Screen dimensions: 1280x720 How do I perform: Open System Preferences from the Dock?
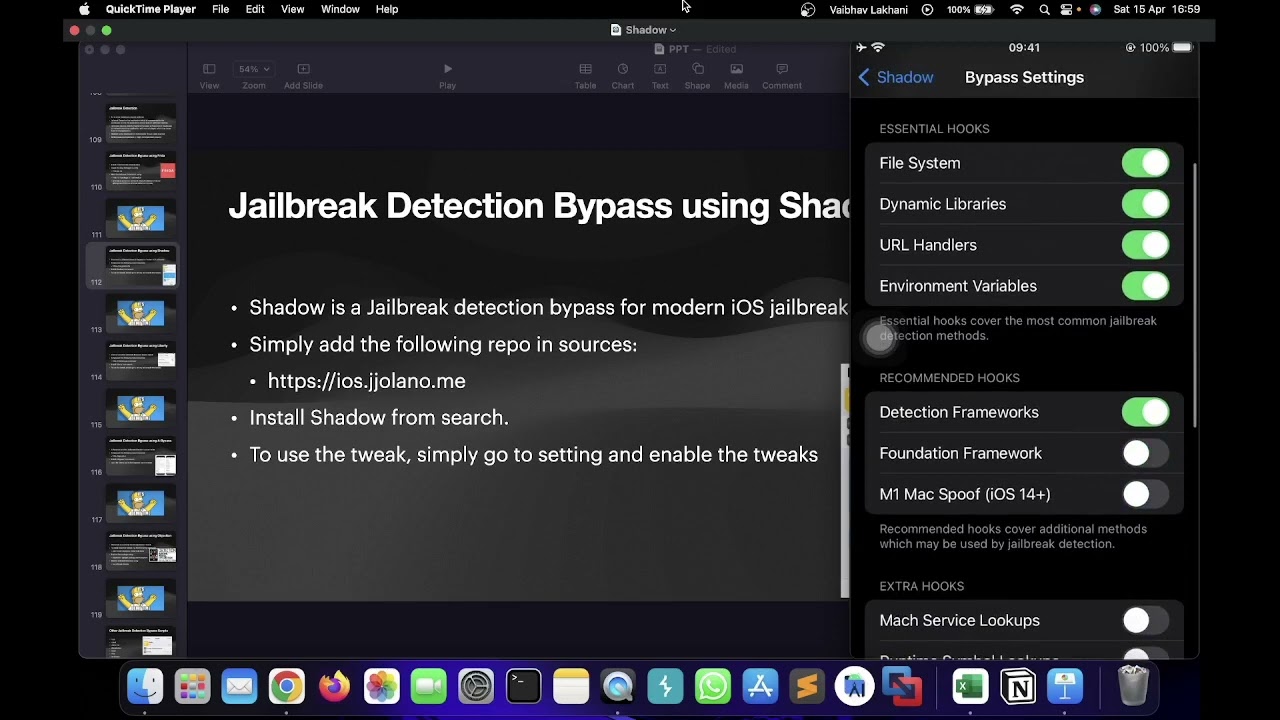(476, 687)
